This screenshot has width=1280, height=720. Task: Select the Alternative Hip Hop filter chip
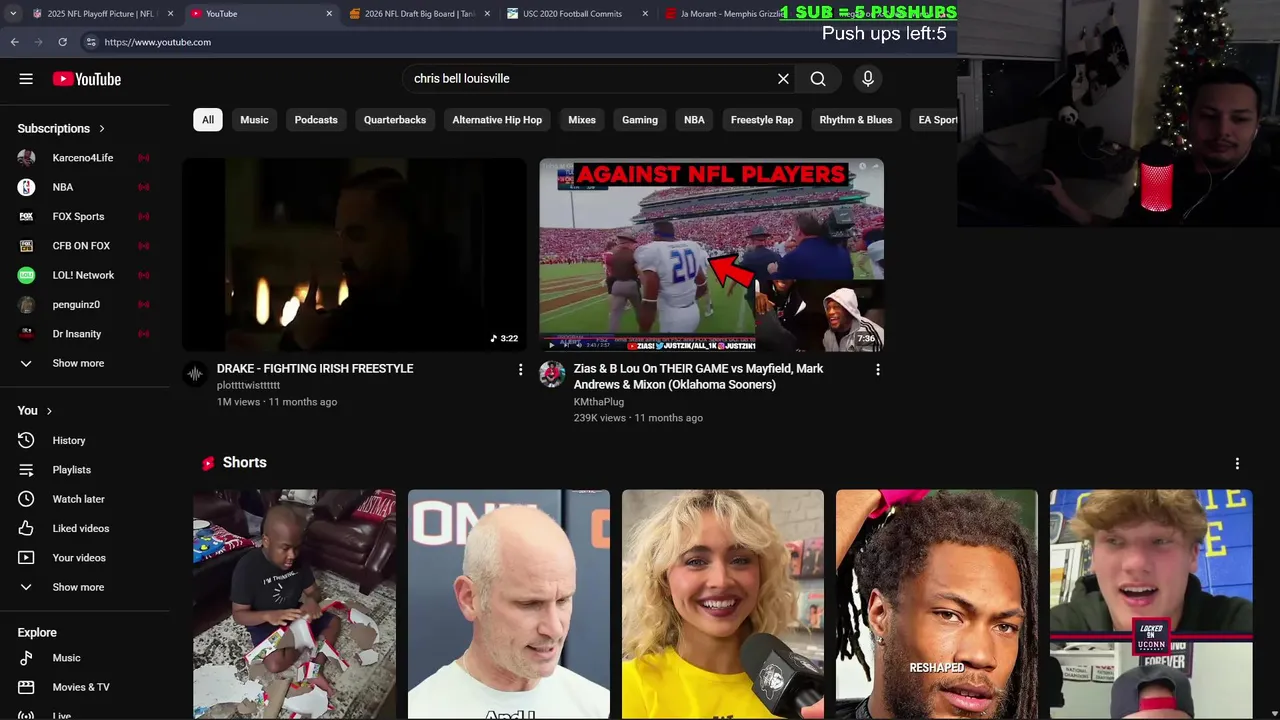[x=497, y=120]
